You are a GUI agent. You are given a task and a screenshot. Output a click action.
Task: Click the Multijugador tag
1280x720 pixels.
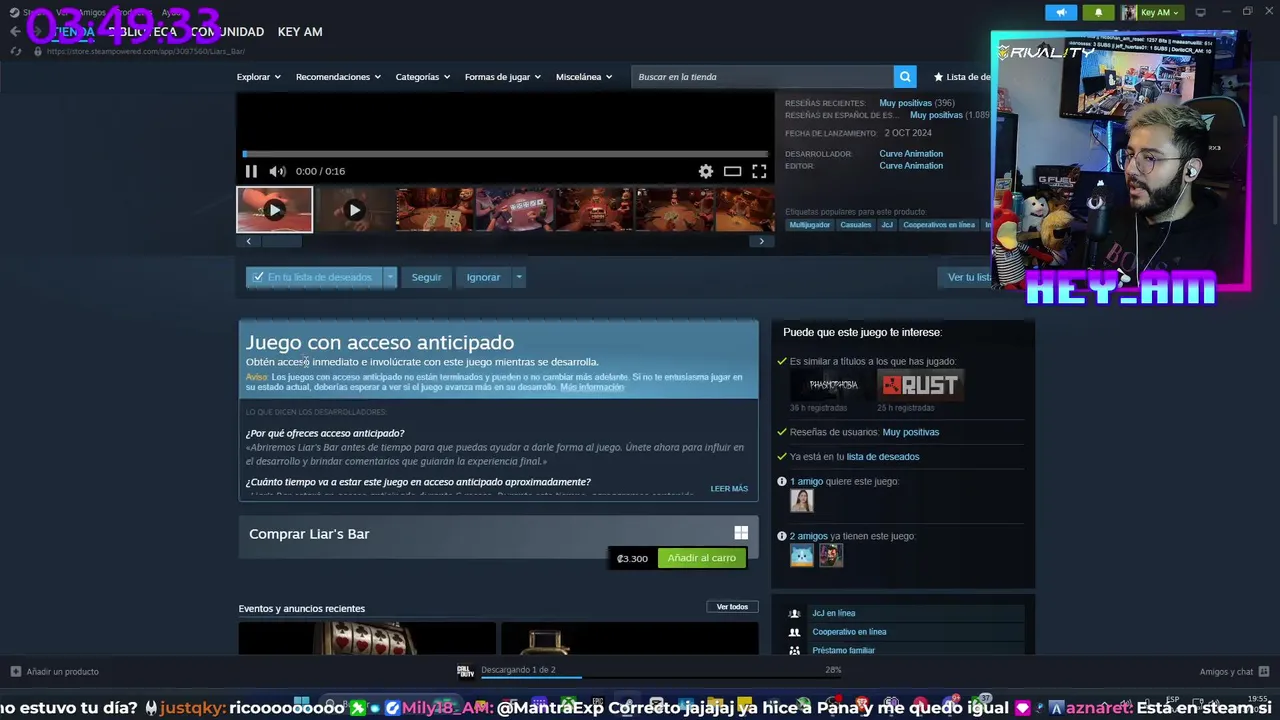coord(810,225)
